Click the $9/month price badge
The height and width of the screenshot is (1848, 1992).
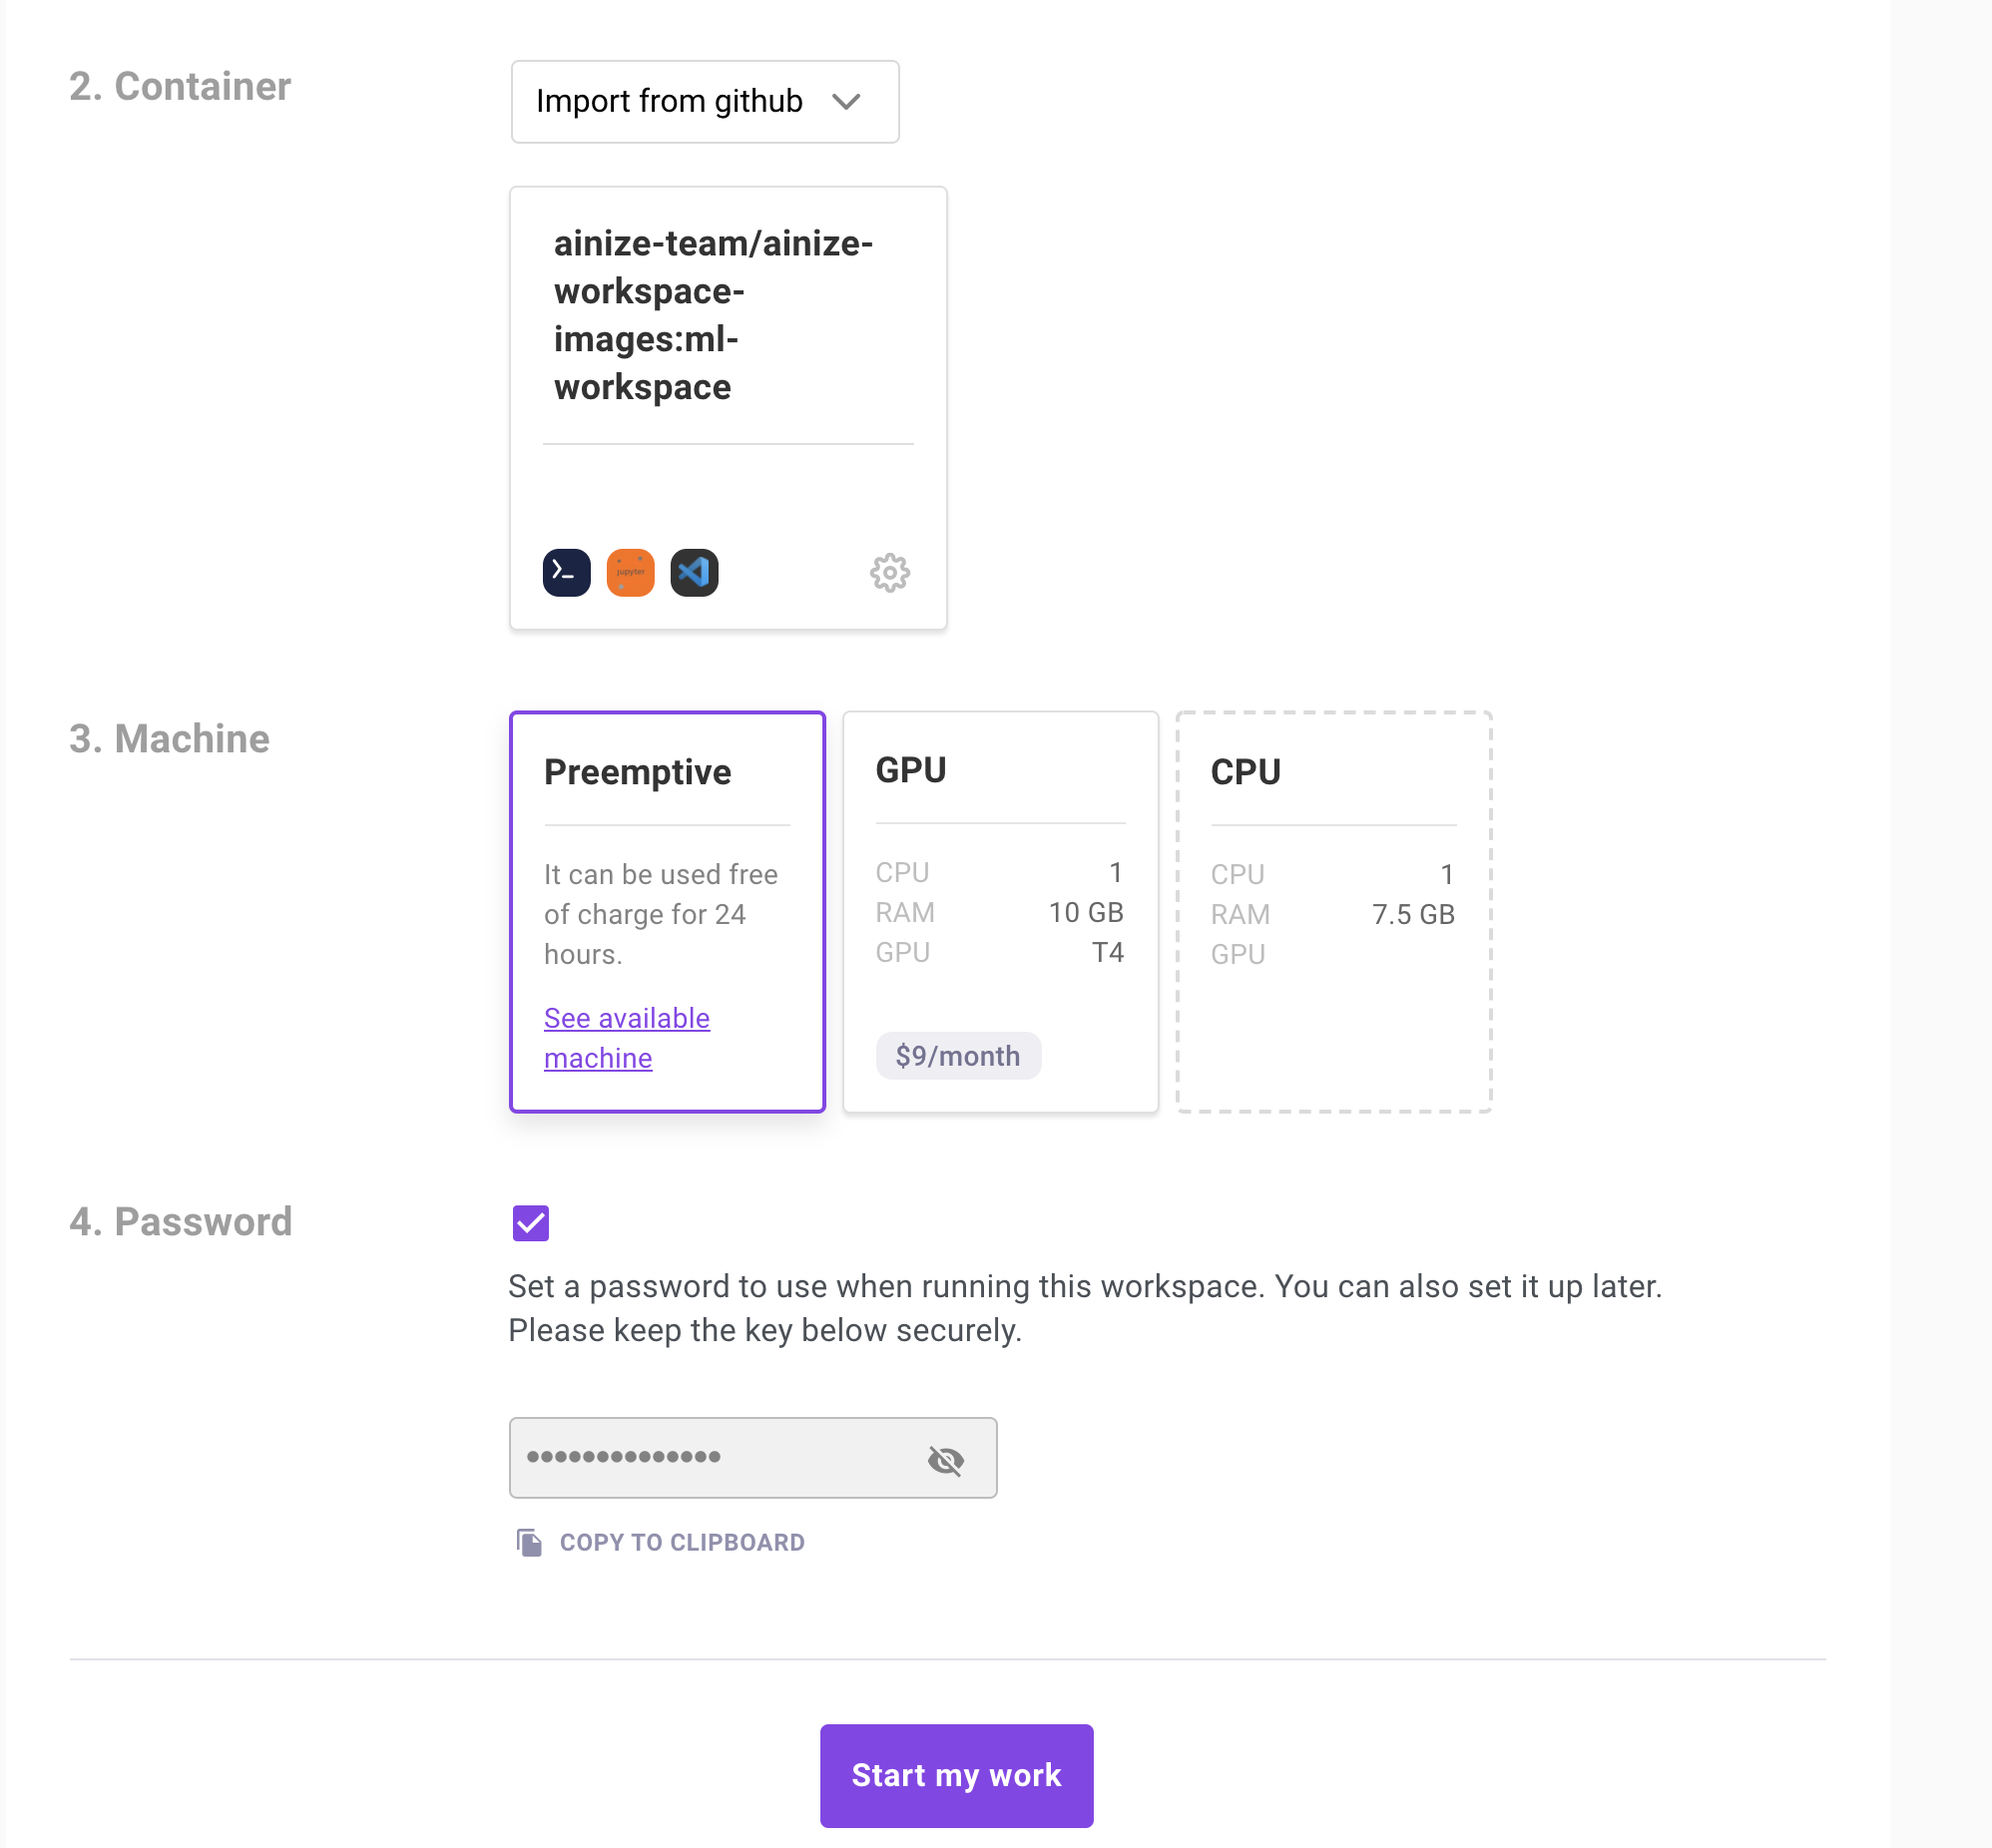[957, 1055]
